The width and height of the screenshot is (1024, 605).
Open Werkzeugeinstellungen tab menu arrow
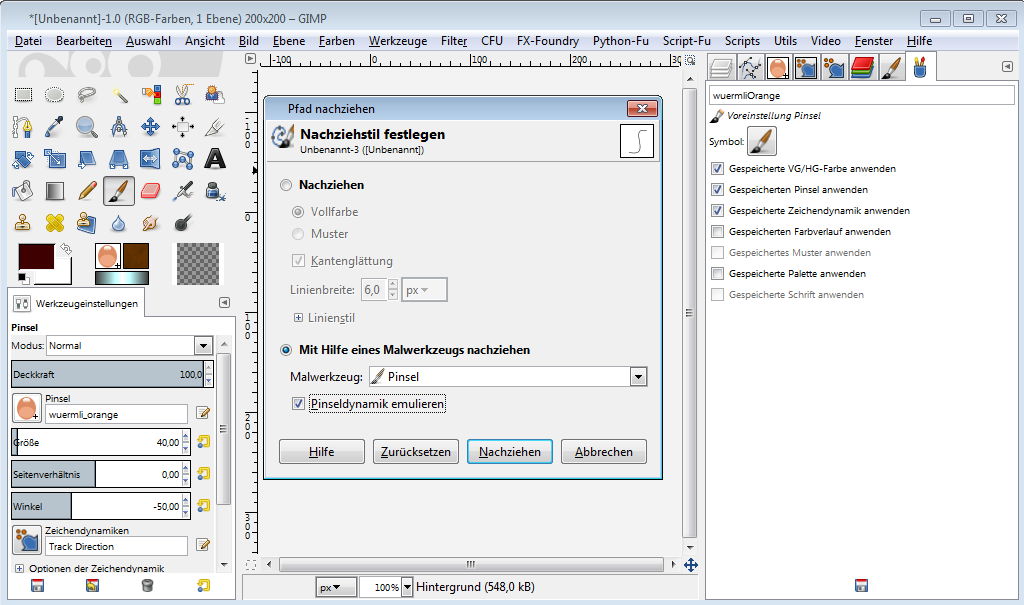[224, 302]
